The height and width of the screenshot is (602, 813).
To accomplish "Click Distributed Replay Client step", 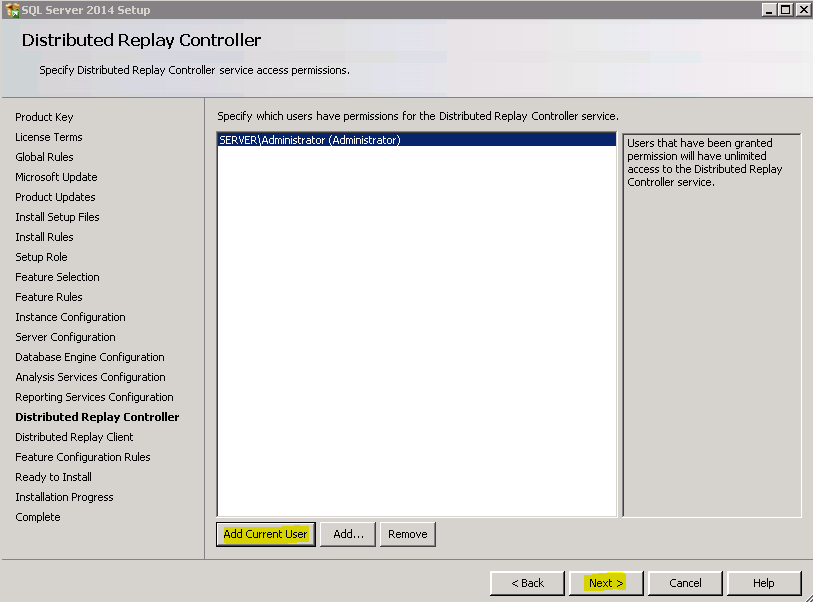I will click(74, 437).
